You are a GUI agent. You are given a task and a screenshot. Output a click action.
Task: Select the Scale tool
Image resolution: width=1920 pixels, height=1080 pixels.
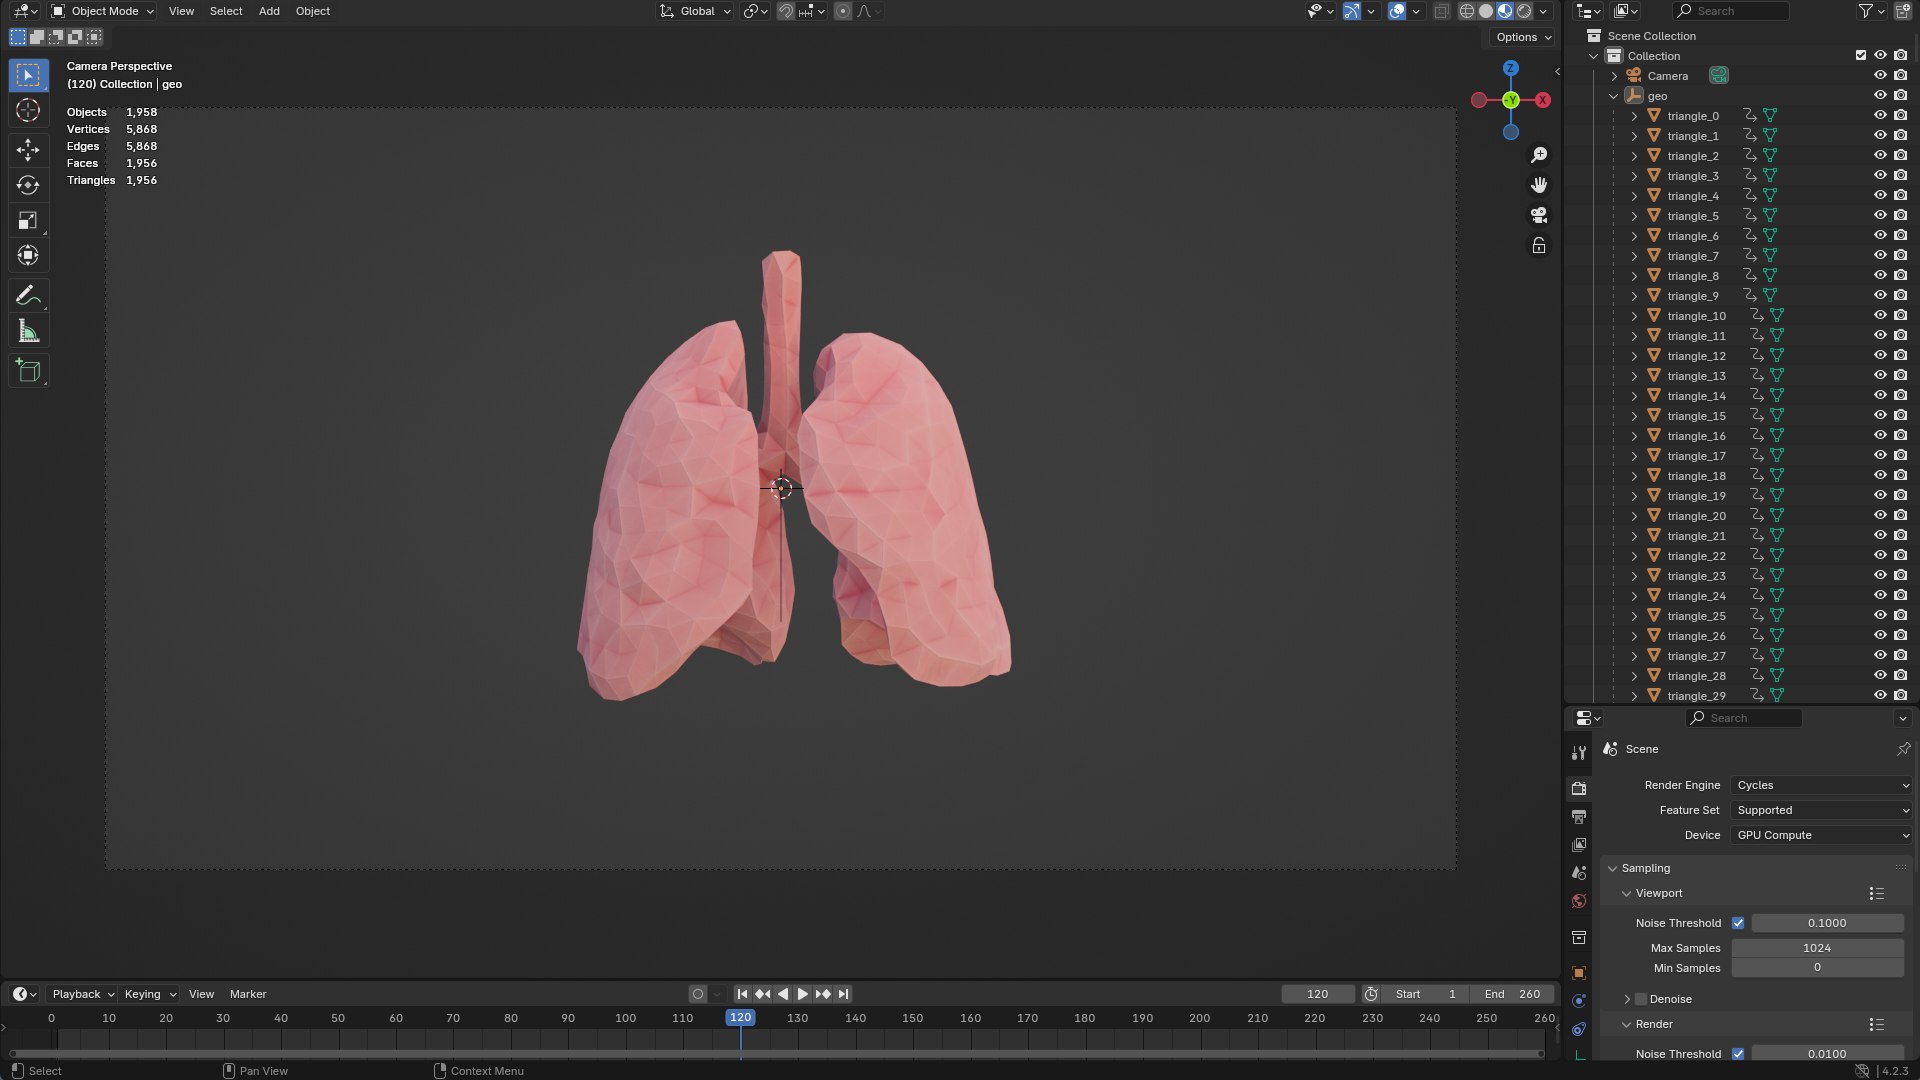[28, 221]
